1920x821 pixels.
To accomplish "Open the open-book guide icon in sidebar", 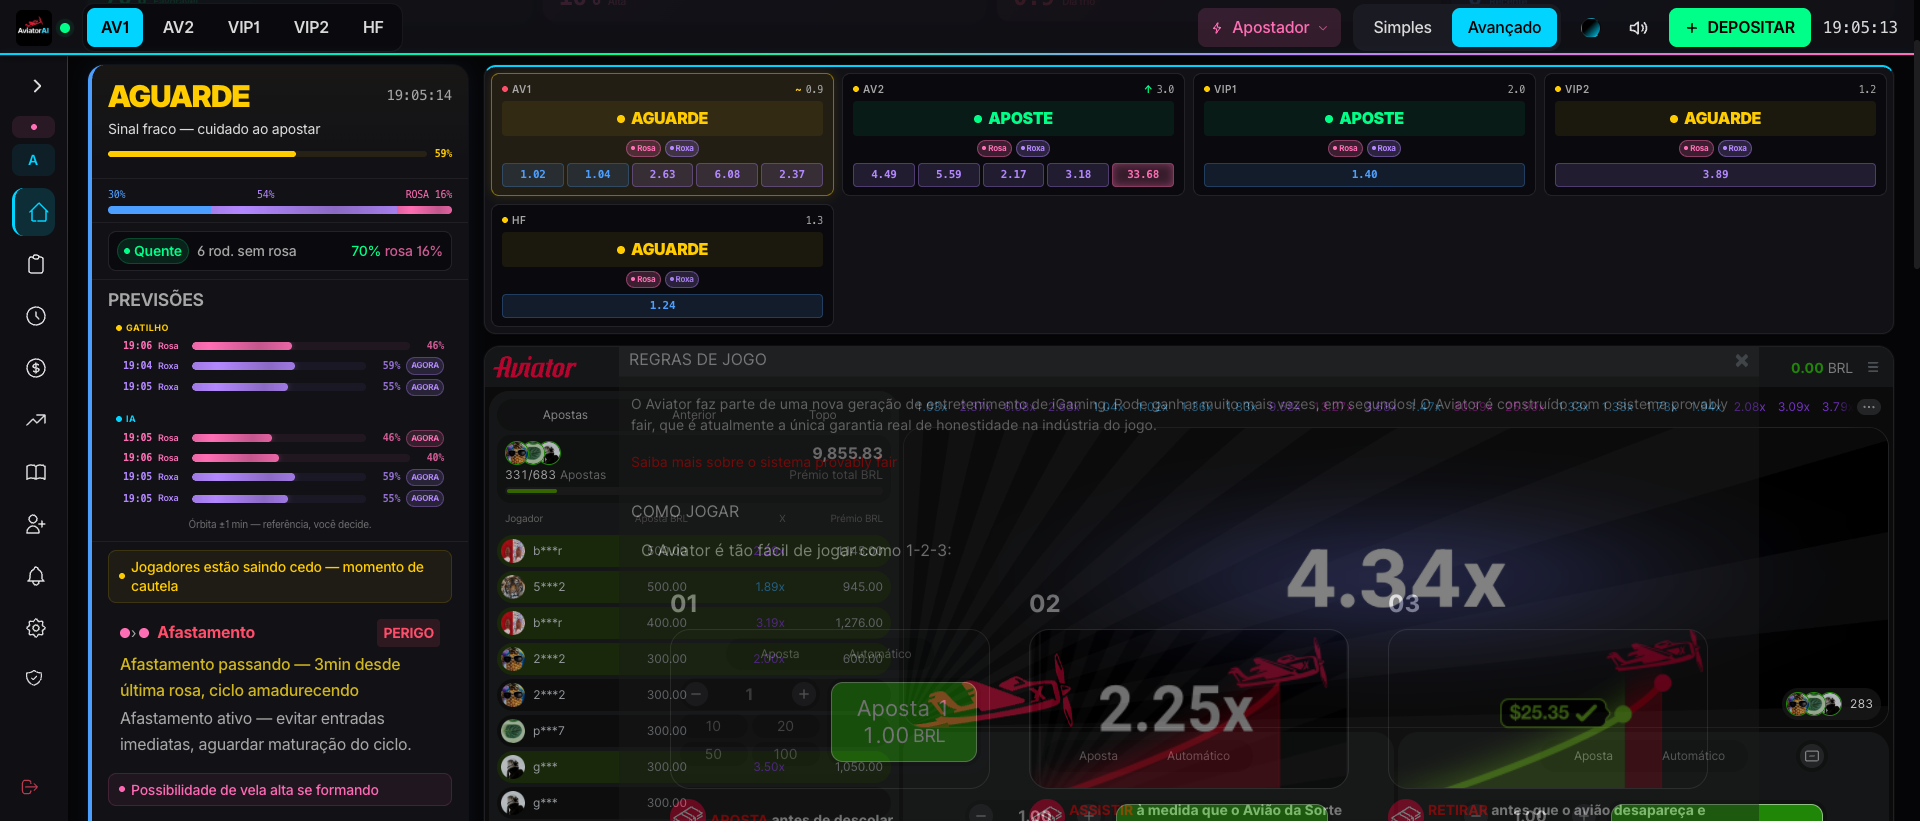I will tap(36, 472).
